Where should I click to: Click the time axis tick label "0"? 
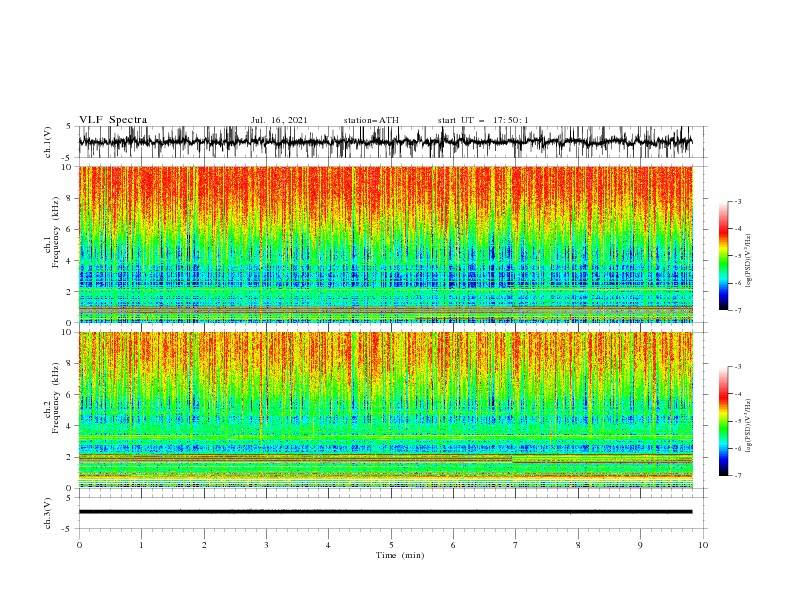tap(79, 545)
